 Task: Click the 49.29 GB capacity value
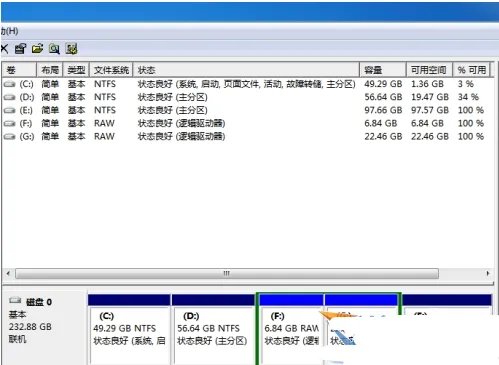click(383, 84)
